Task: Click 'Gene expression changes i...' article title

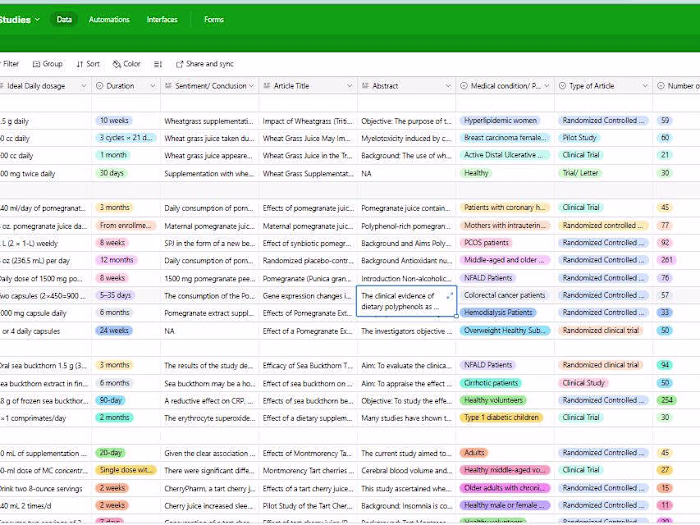Action: click(x=308, y=296)
